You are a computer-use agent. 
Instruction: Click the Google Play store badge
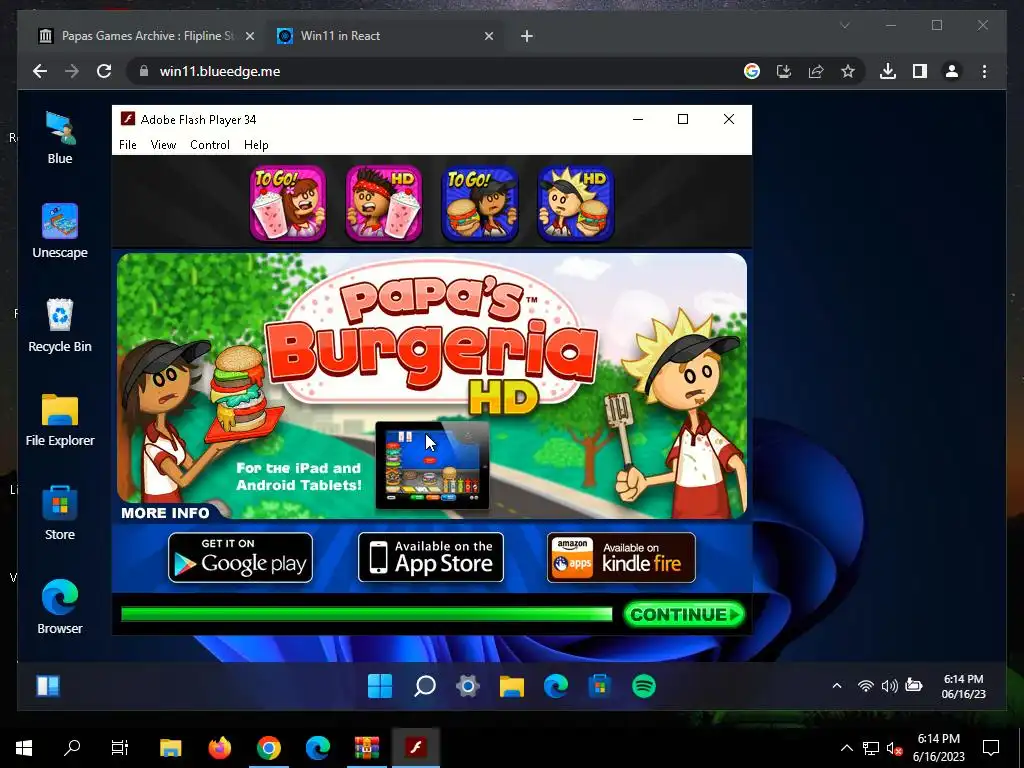click(240, 557)
